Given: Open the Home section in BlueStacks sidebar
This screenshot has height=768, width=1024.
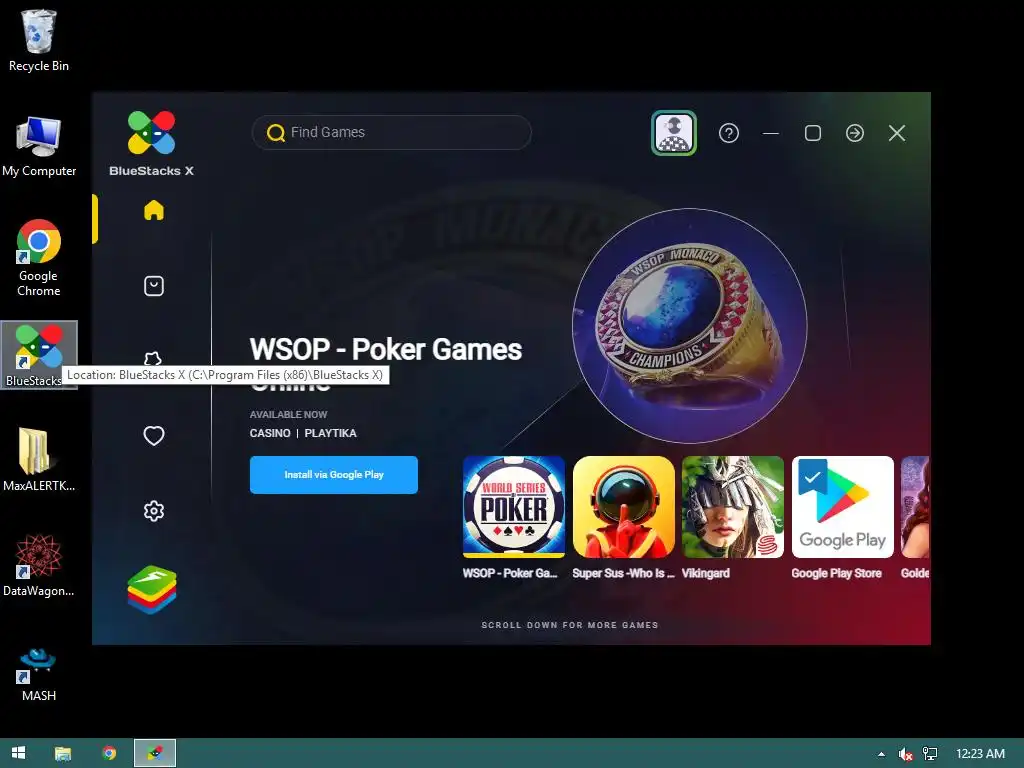Looking at the screenshot, I should 153,210.
